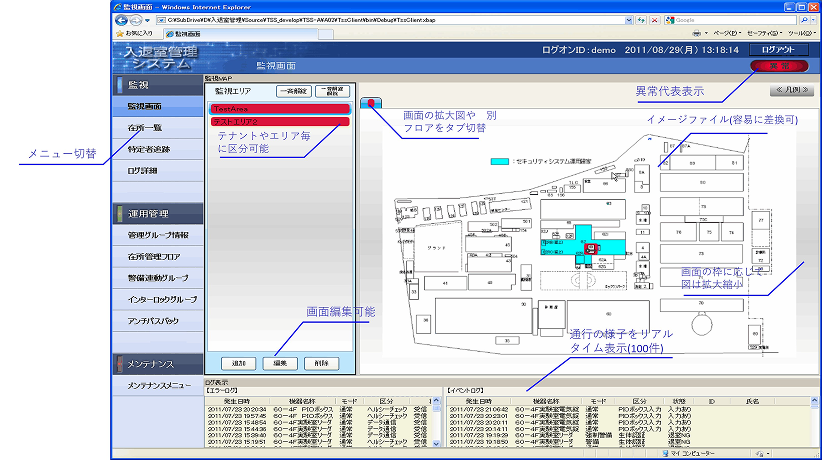Click the 追加 button

[x=238, y=363]
